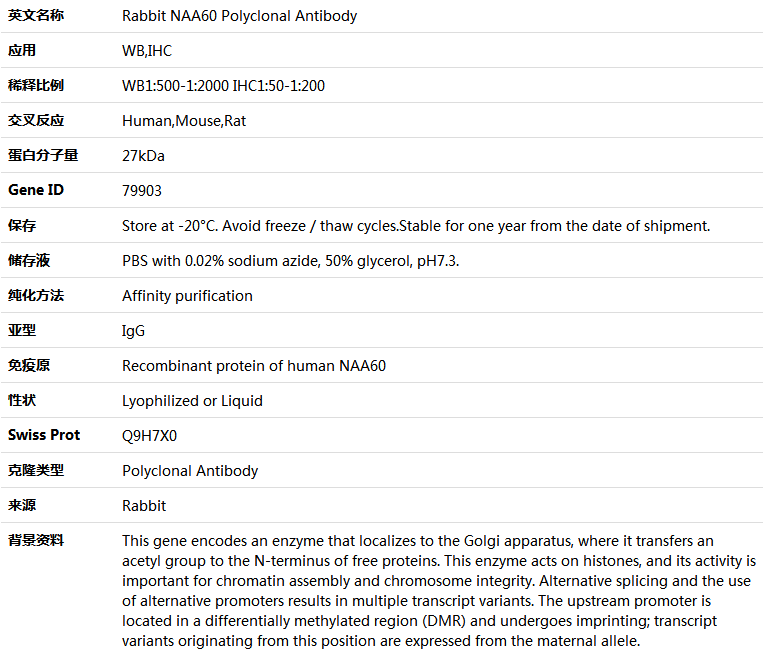The image size is (765, 662).
Task: Click the background description paragraph
Action: click(439, 591)
